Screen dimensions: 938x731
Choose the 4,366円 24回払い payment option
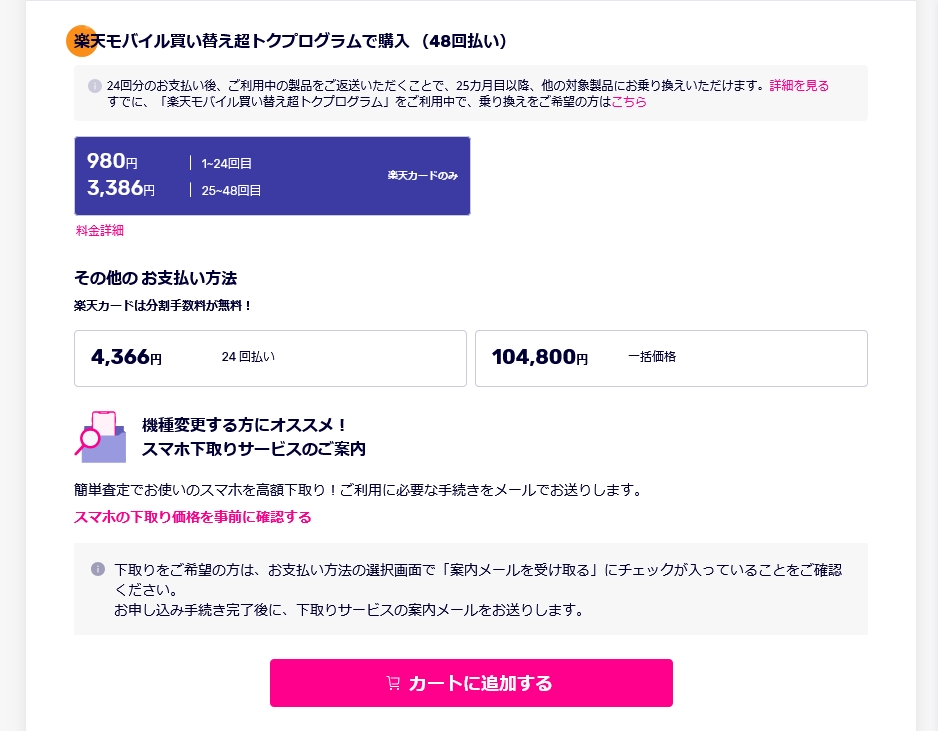pyautogui.click(x=270, y=358)
